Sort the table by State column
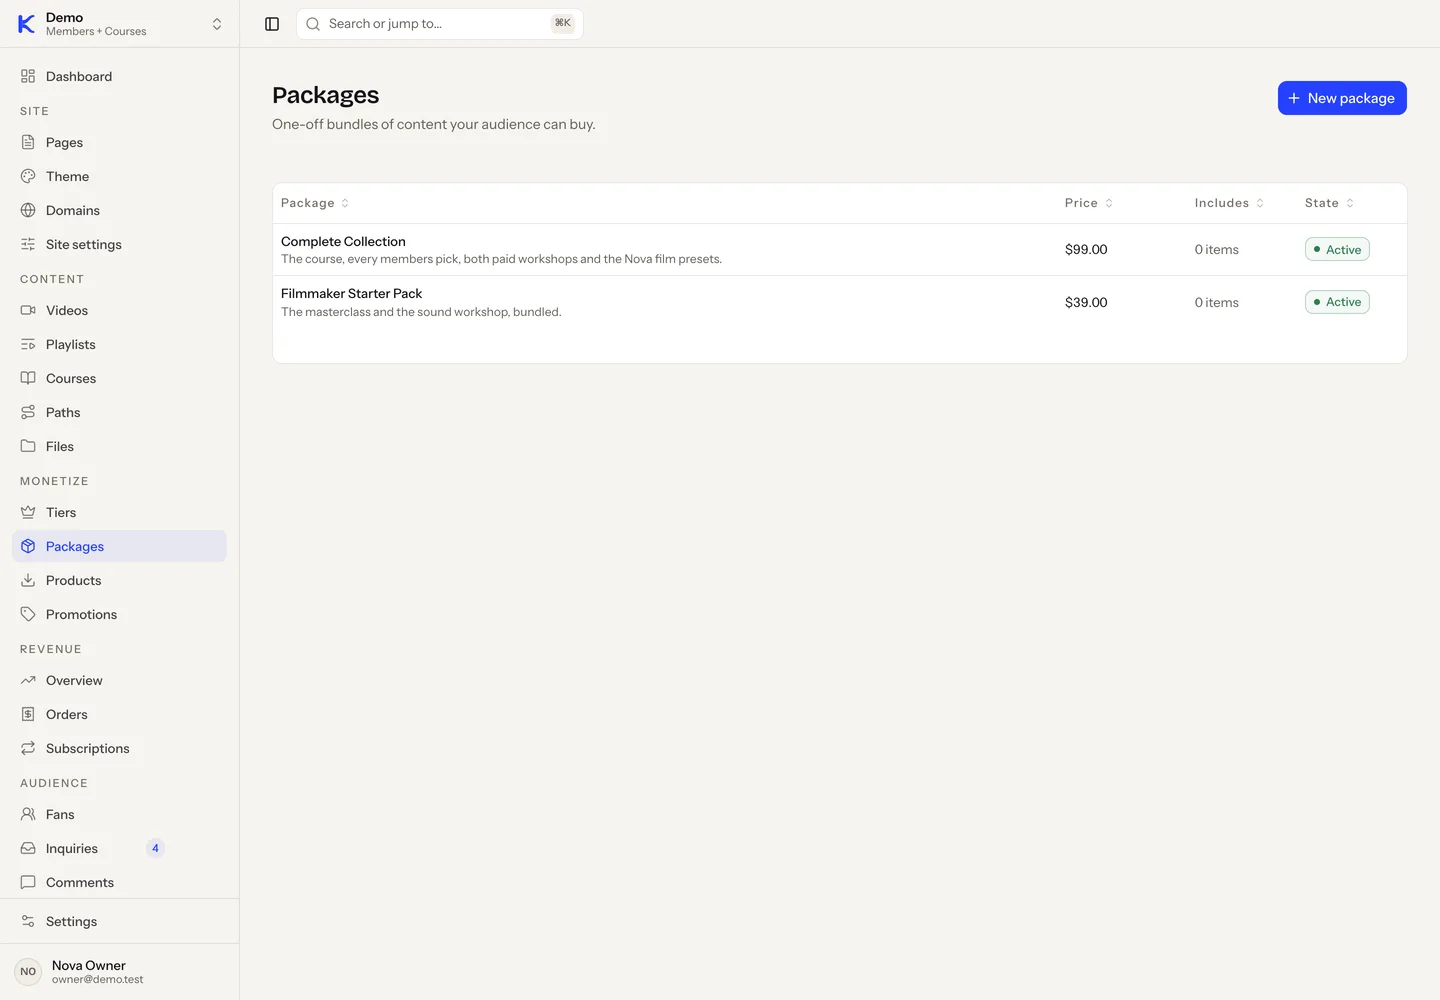1440x1000 pixels. 1330,203
